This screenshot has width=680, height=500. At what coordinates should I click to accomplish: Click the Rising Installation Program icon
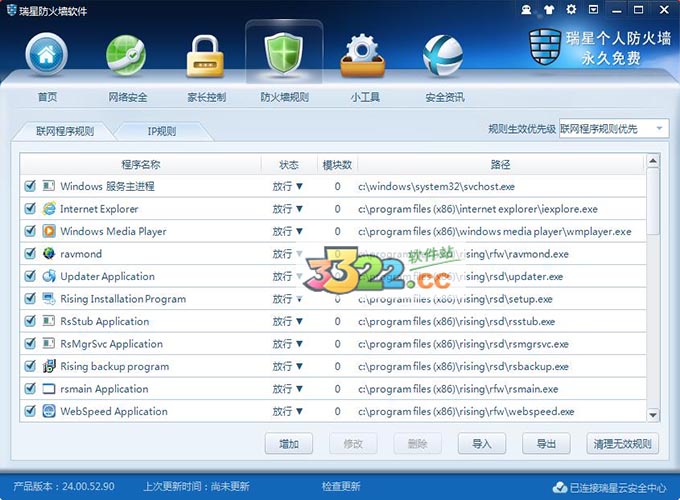tap(49, 298)
